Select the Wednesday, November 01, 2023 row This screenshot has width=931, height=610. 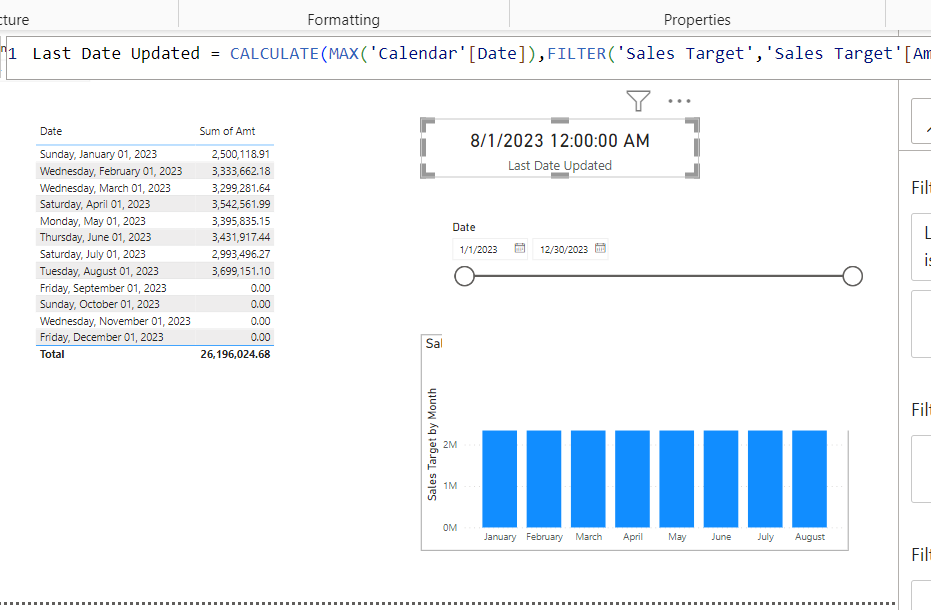pyautogui.click(x=154, y=321)
